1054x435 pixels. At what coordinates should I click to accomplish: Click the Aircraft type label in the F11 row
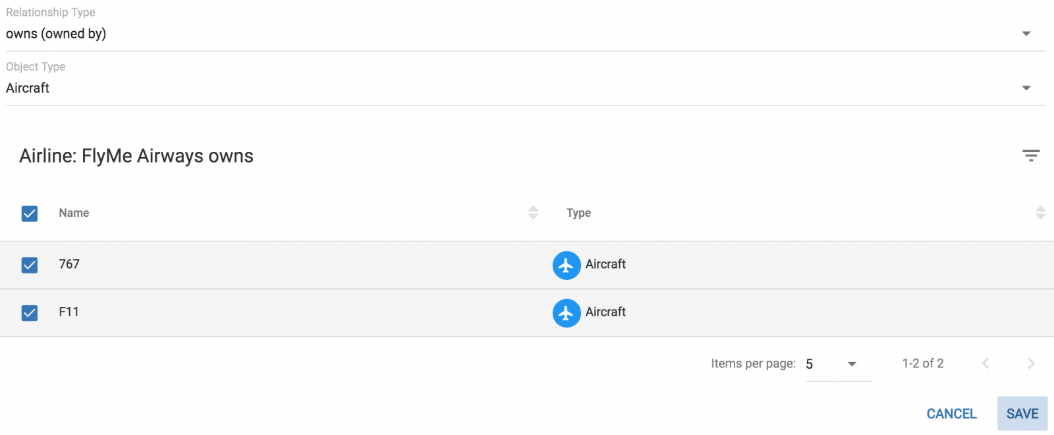point(606,312)
